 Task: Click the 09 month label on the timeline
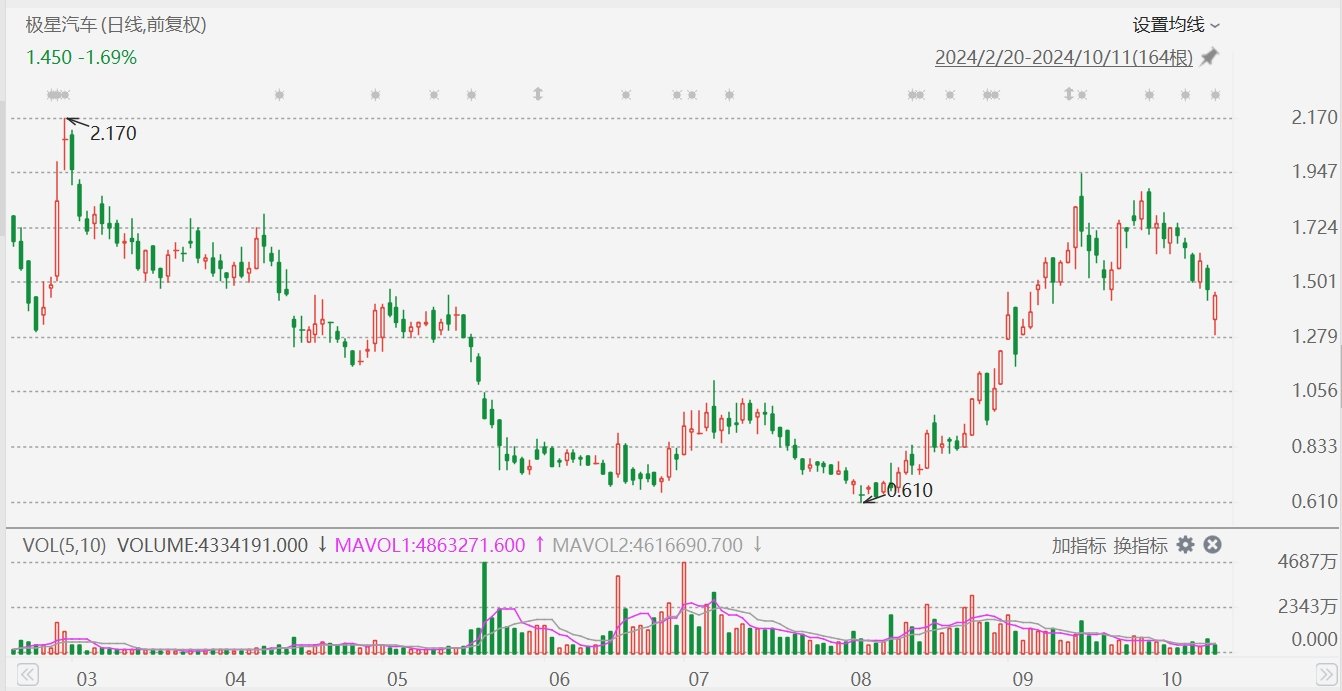pyautogui.click(x=1021, y=680)
